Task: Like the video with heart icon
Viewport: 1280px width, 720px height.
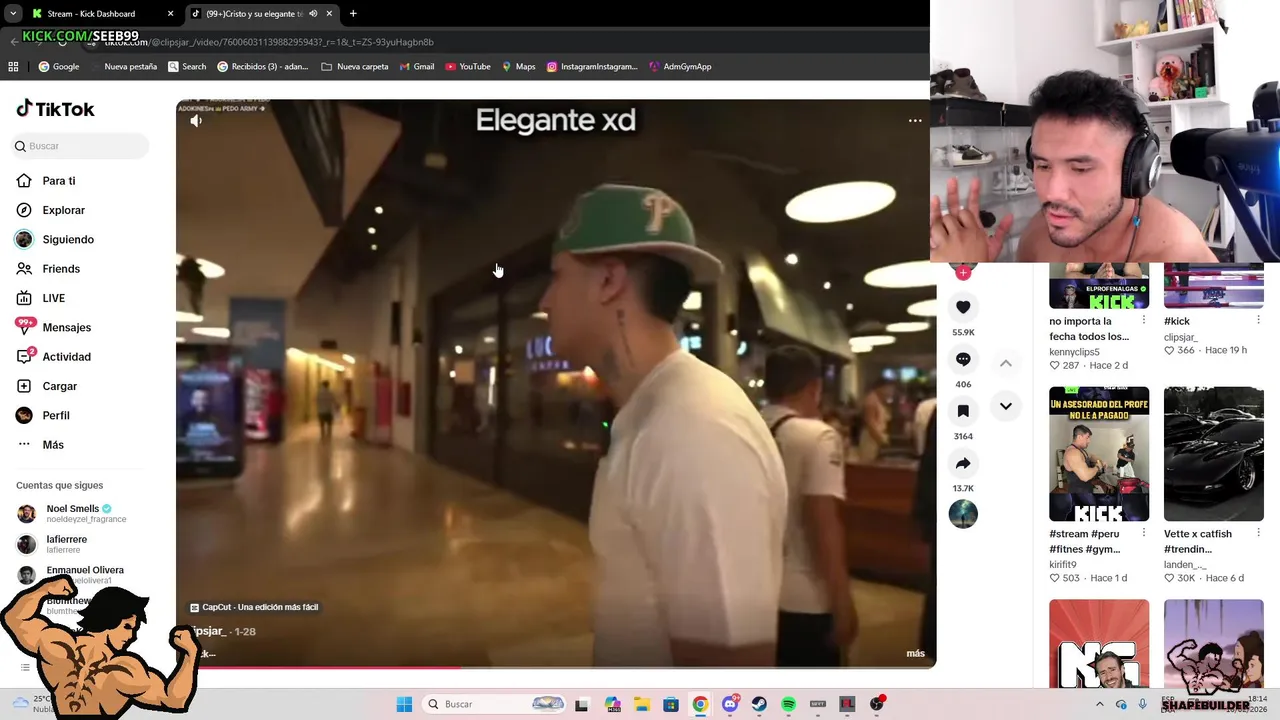Action: [x=963, y=307]
